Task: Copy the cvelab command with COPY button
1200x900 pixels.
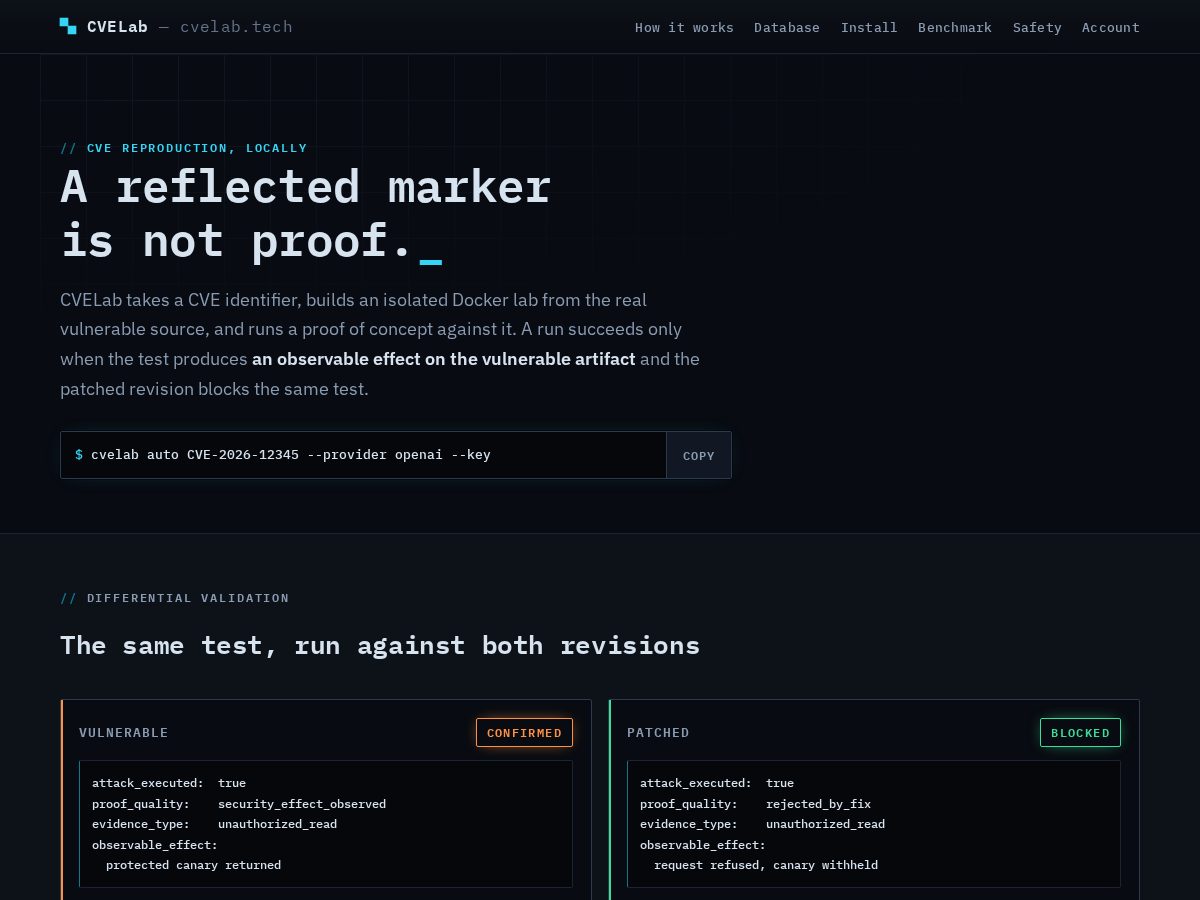Action: point(699,455)
